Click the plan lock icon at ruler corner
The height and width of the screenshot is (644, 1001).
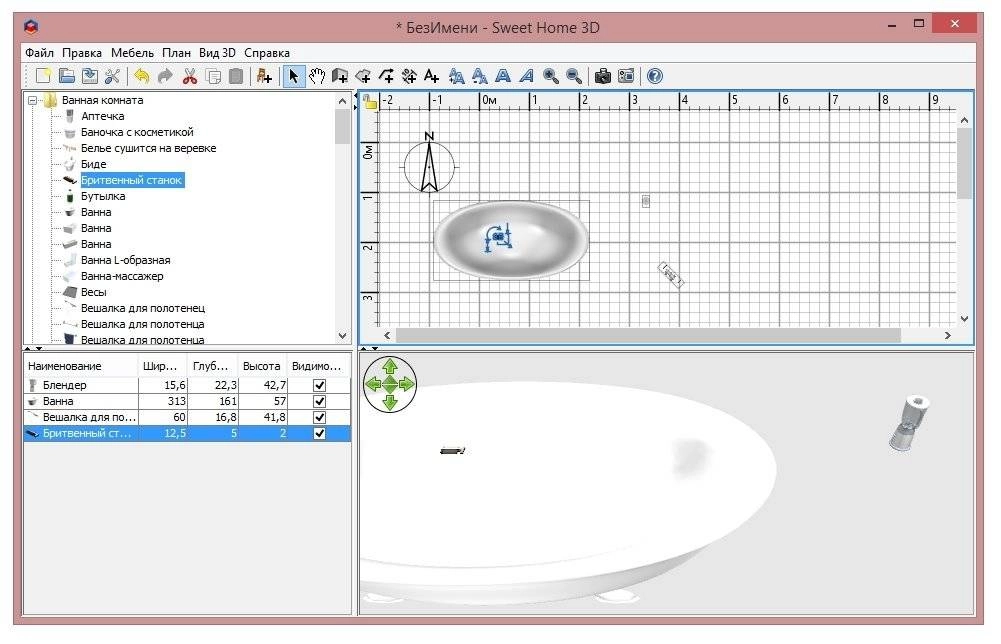[370, 101]
